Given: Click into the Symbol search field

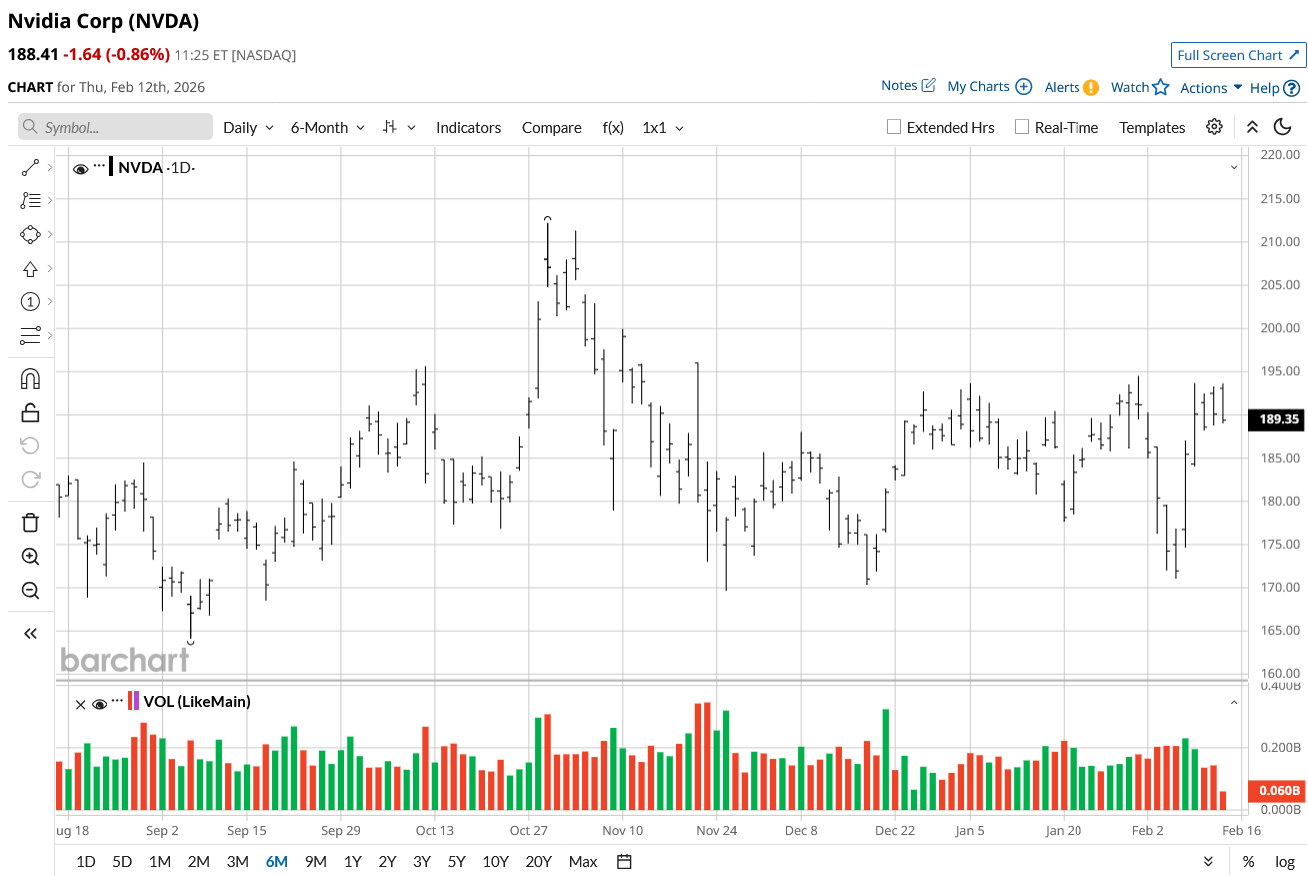Looking at the screenshot, I should [115, 127].
